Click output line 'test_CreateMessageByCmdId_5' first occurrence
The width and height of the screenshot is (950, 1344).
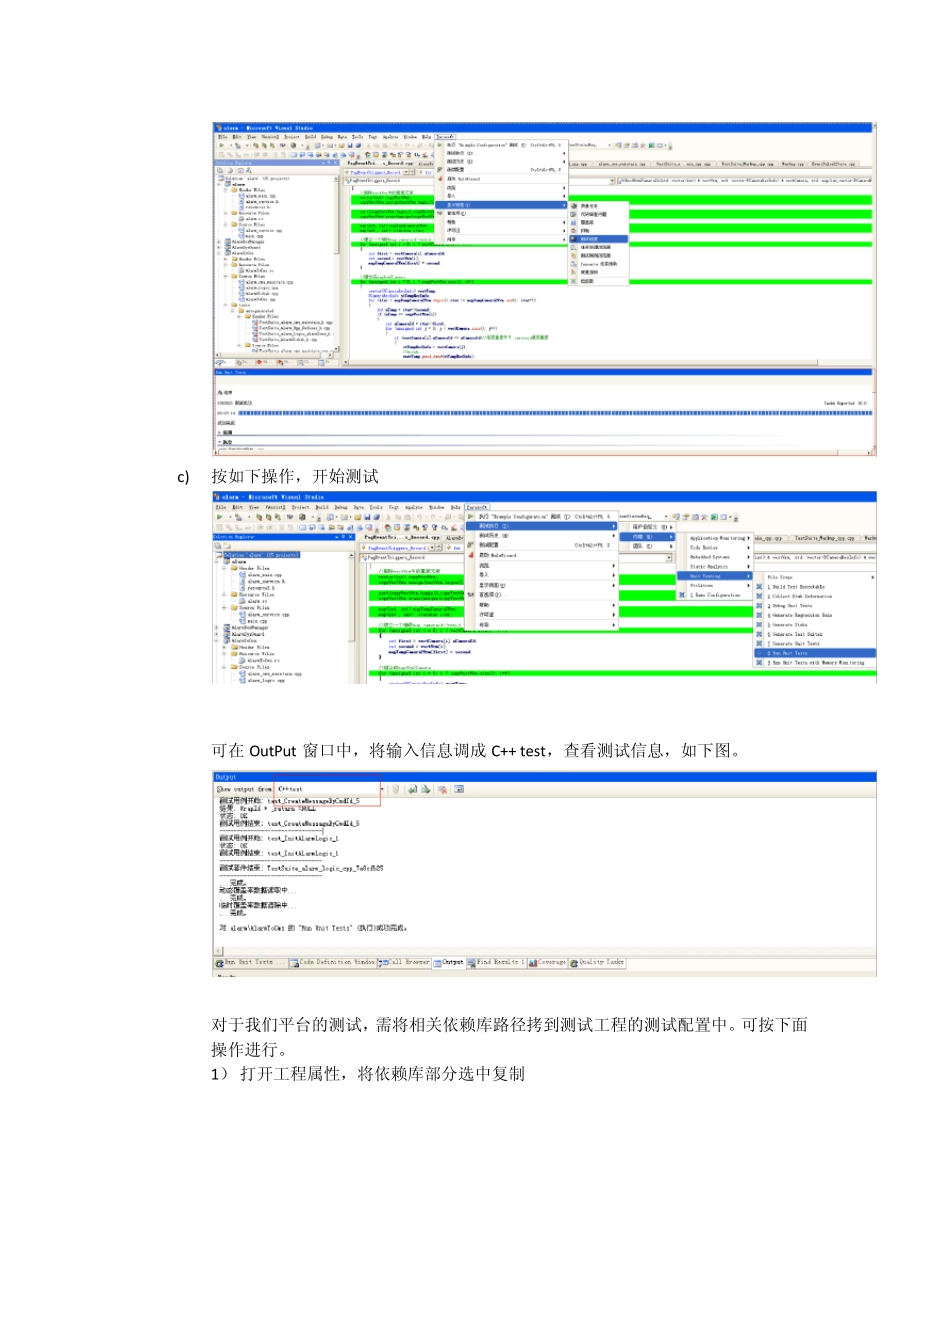(289, 801)
